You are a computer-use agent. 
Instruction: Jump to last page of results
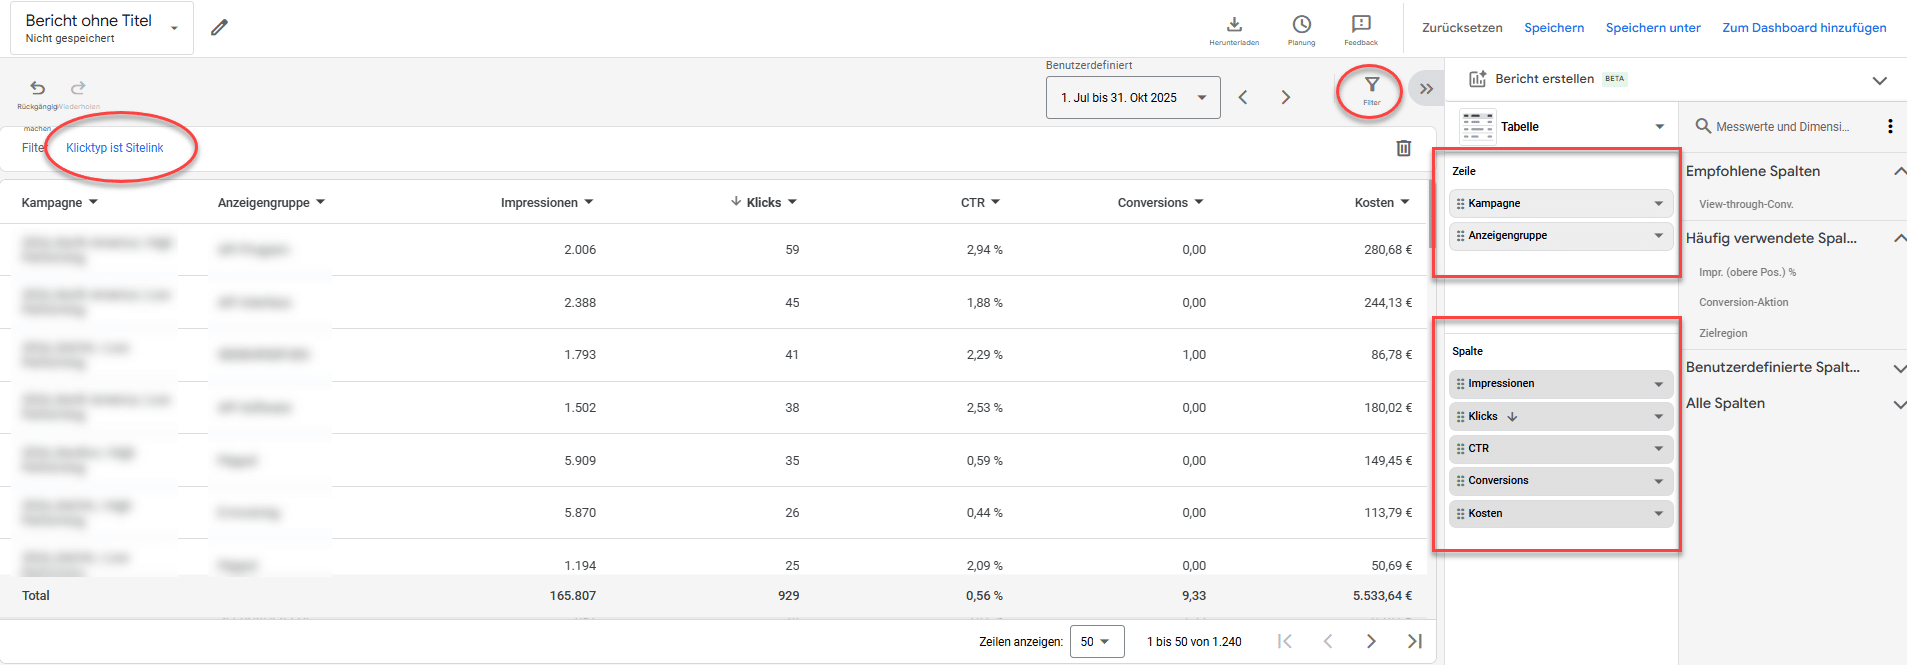(x=1414, y=641)
